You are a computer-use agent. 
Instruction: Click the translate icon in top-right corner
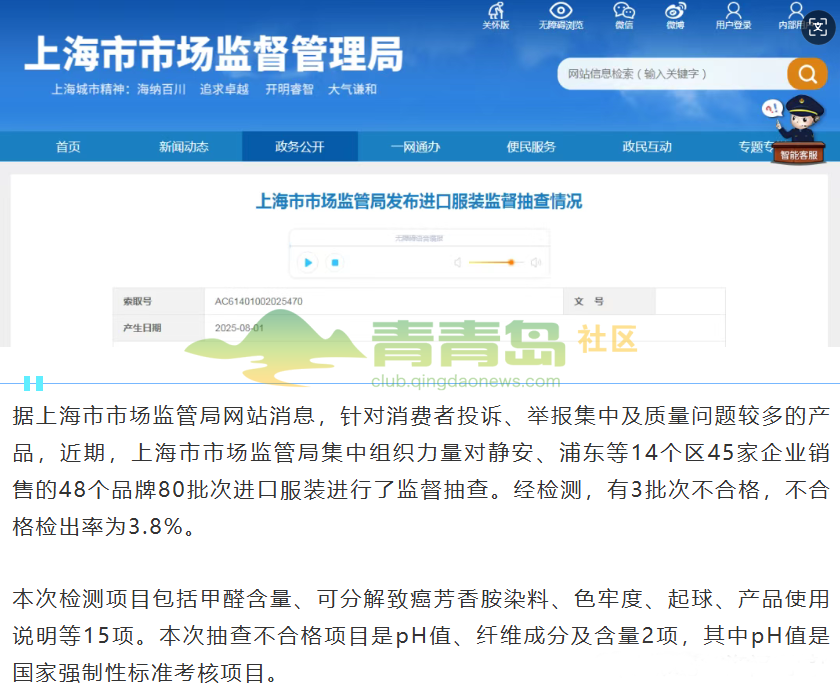tap(818, 25)
